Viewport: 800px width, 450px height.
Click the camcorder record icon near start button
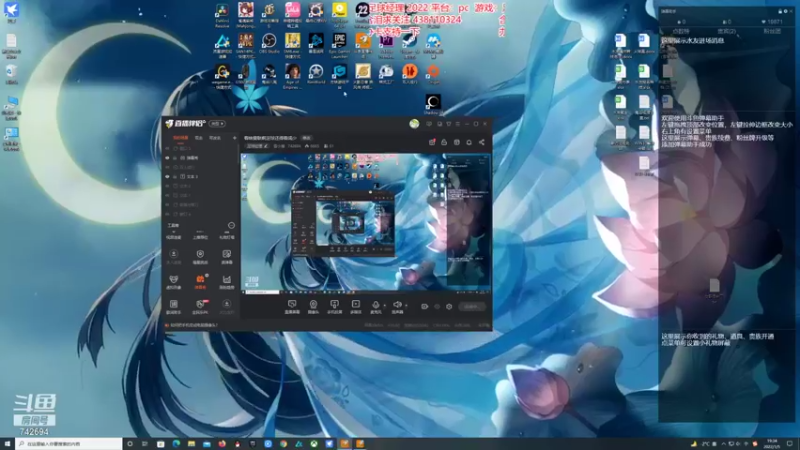[424, 307]
